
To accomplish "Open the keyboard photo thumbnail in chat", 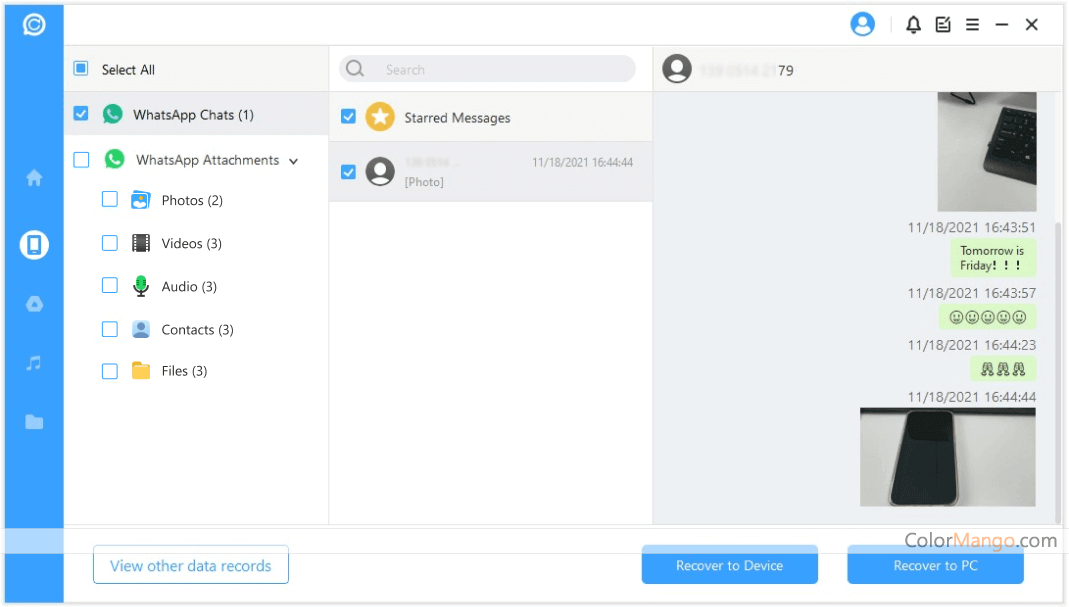I will point(987,151).
